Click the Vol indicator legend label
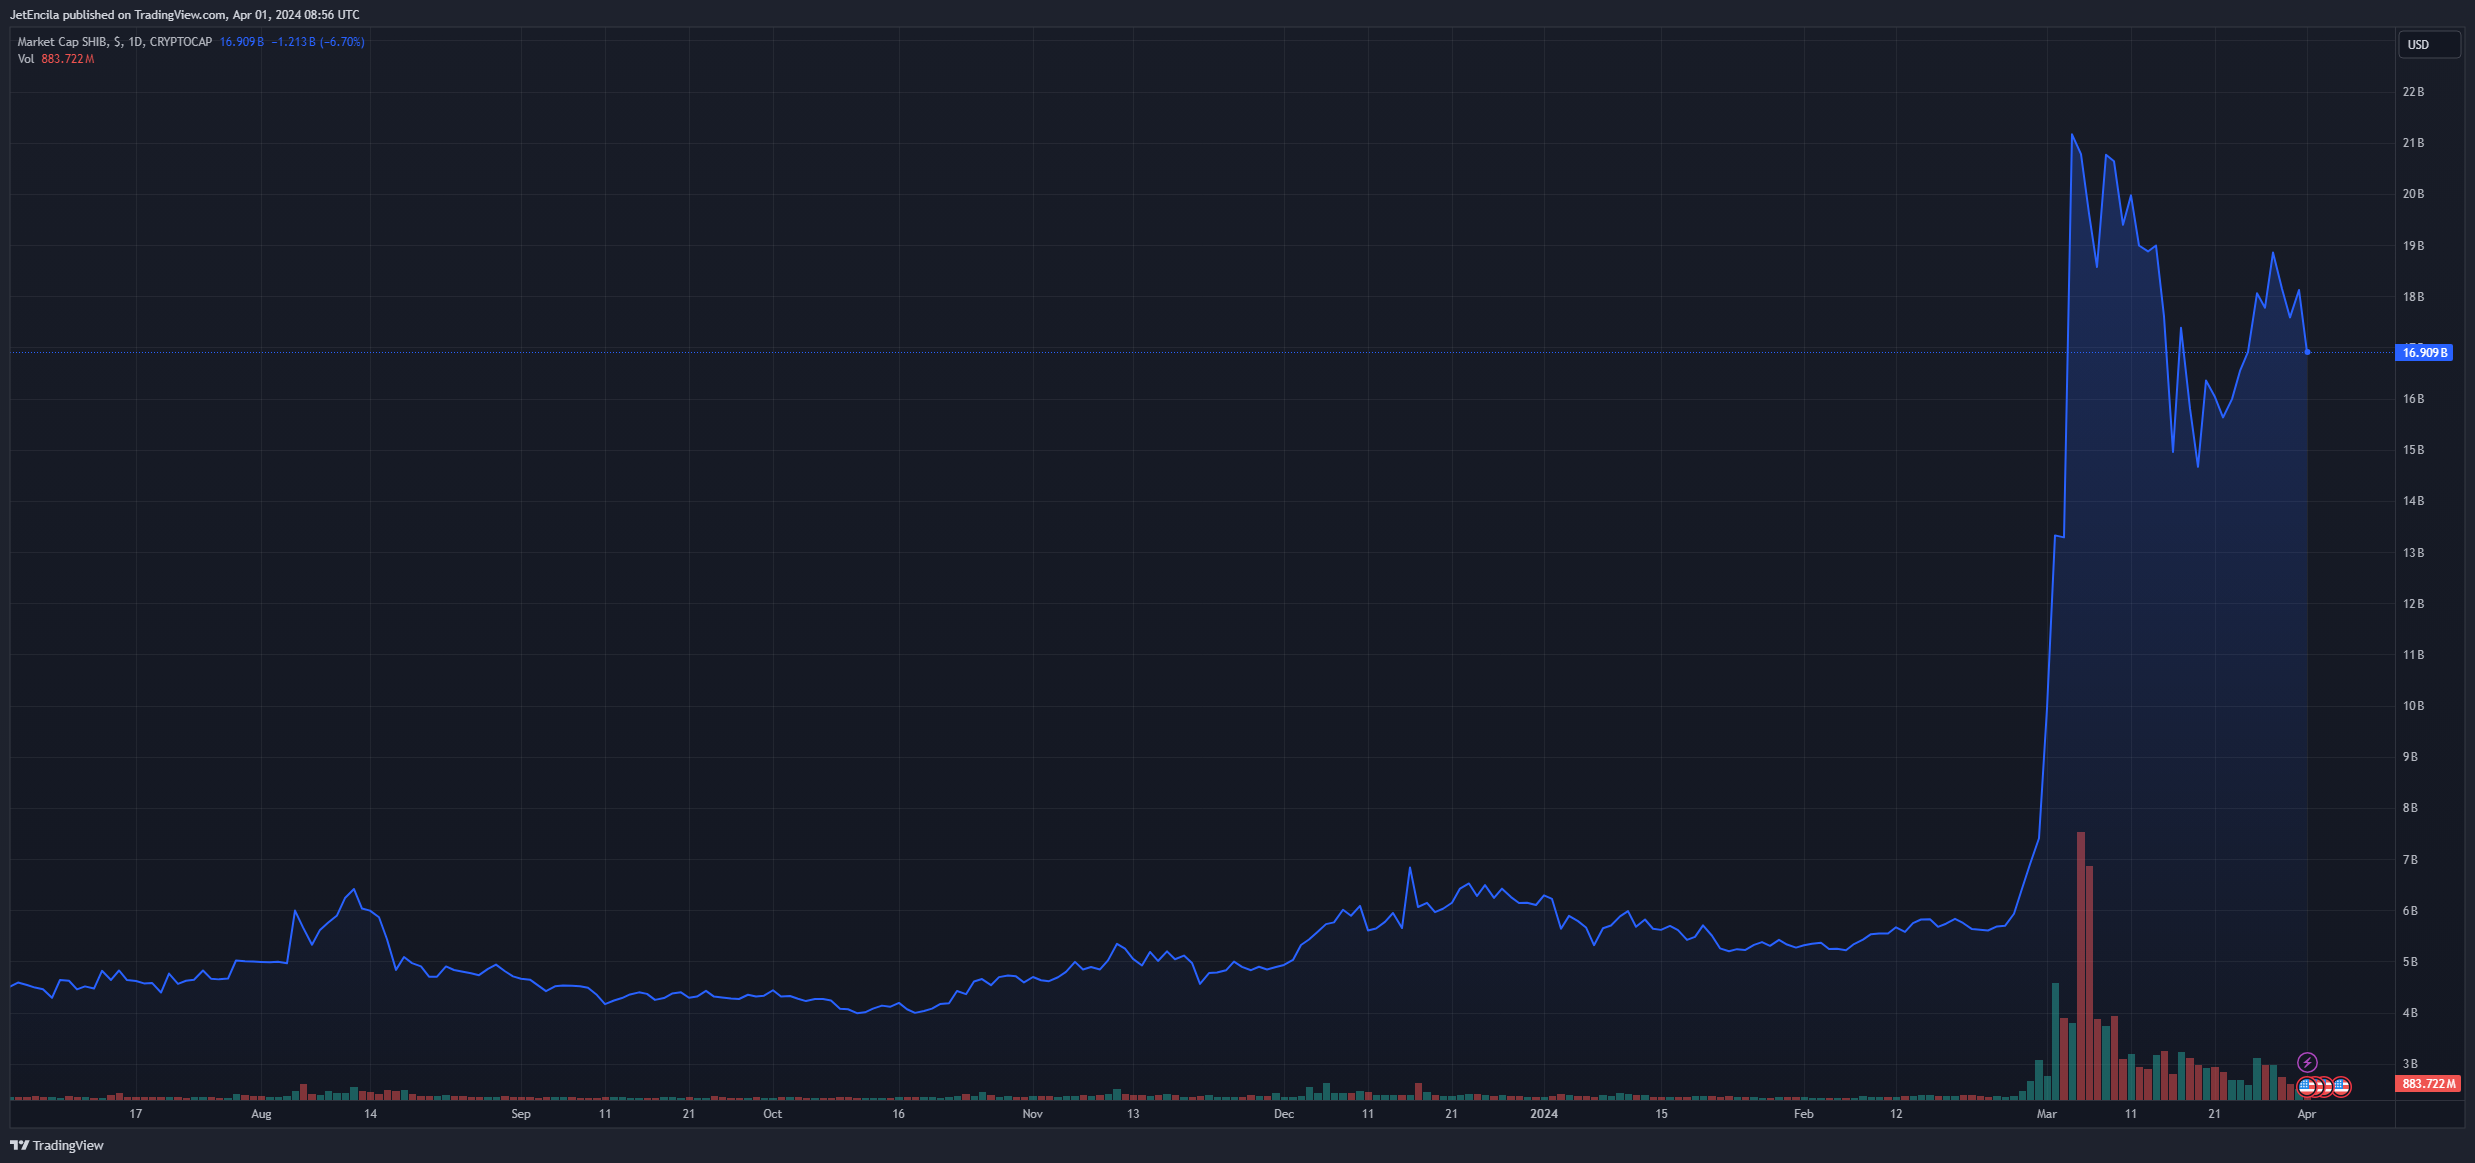Viewport: 2475px width, 1163px height. [x=26, y=59]
